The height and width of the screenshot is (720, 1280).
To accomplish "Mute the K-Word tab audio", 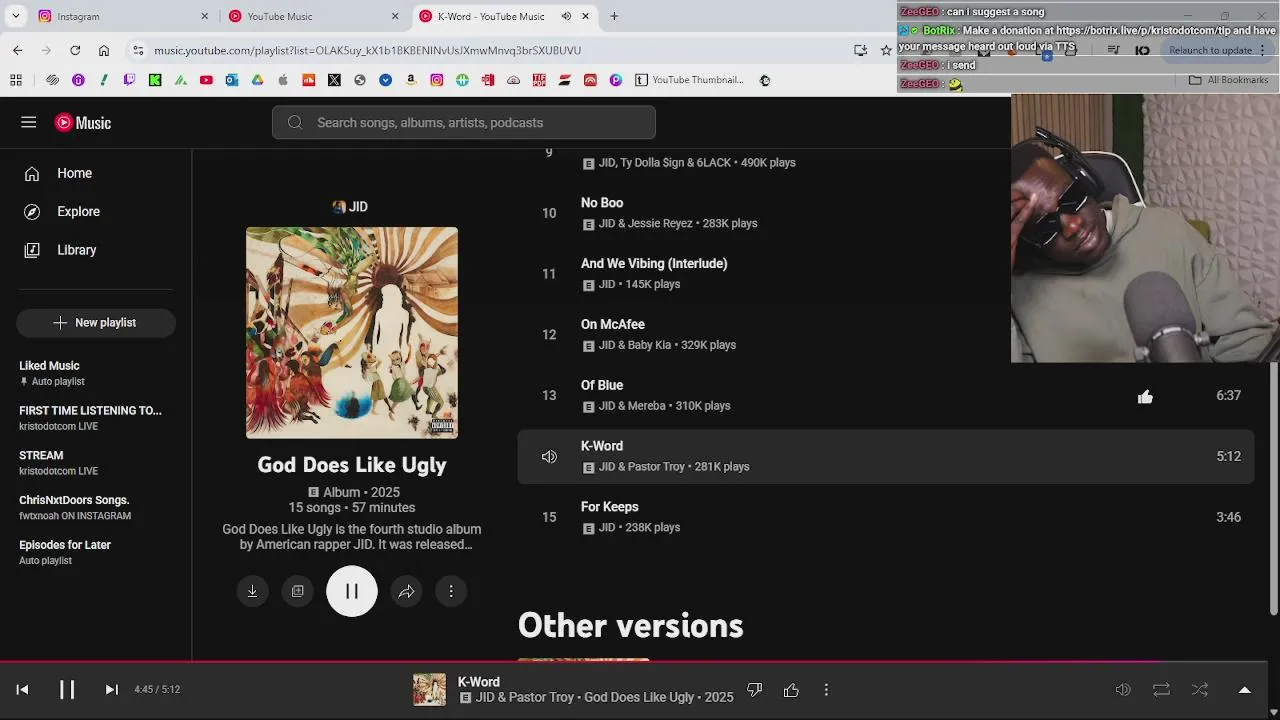I will [x=566, y=16].
